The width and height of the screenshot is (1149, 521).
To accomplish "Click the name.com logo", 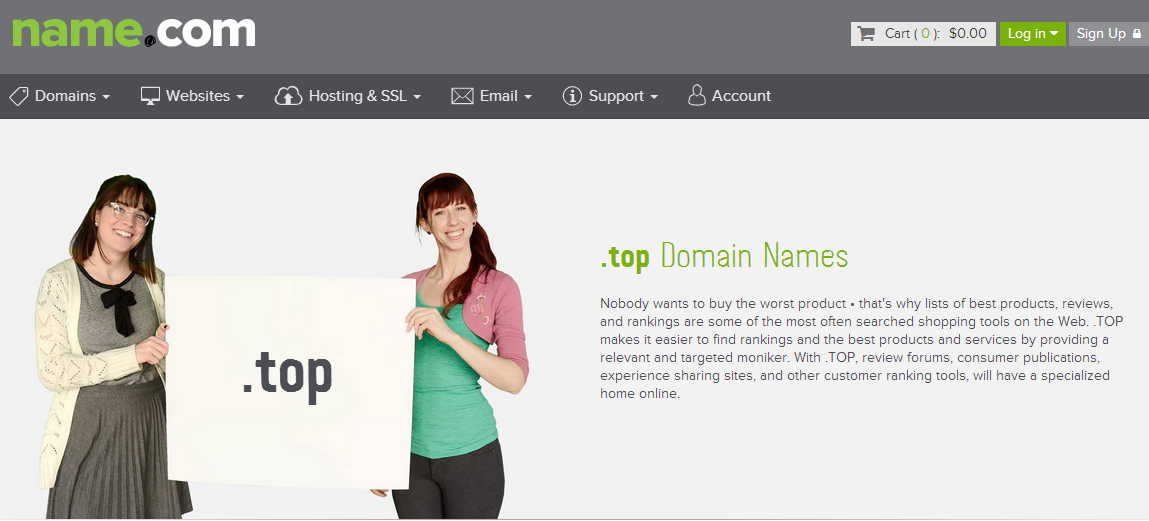I will click(x=134, y=32).
